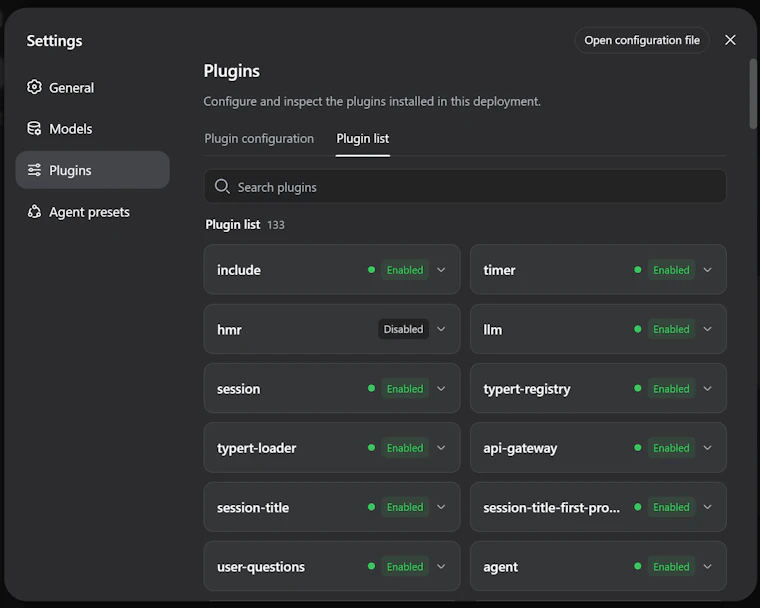
Task: Click the agent plugin name
Action: click(500, 567)
